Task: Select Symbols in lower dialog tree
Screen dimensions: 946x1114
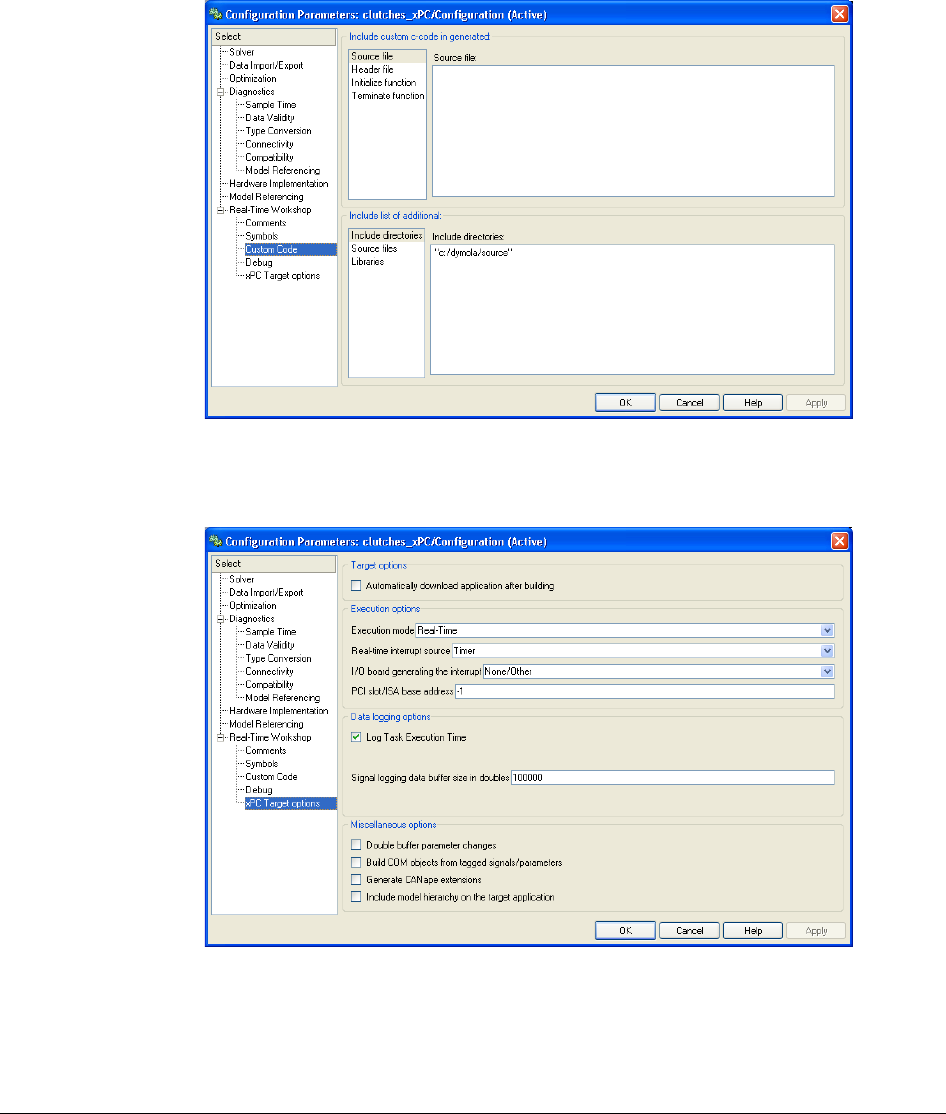Action: [x=261, y=764]
